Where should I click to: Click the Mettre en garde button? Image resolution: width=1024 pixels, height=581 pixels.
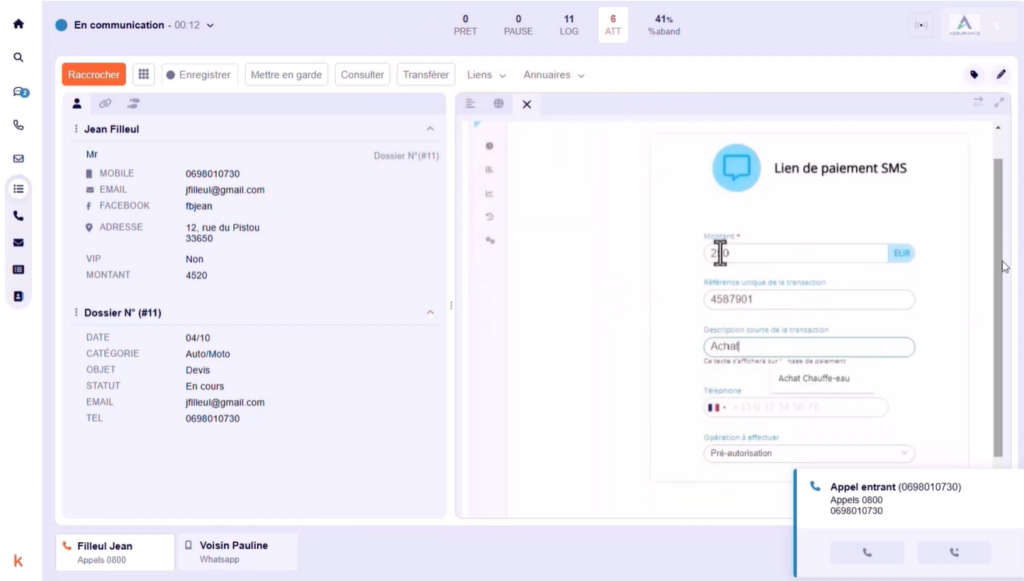point(286,75)
